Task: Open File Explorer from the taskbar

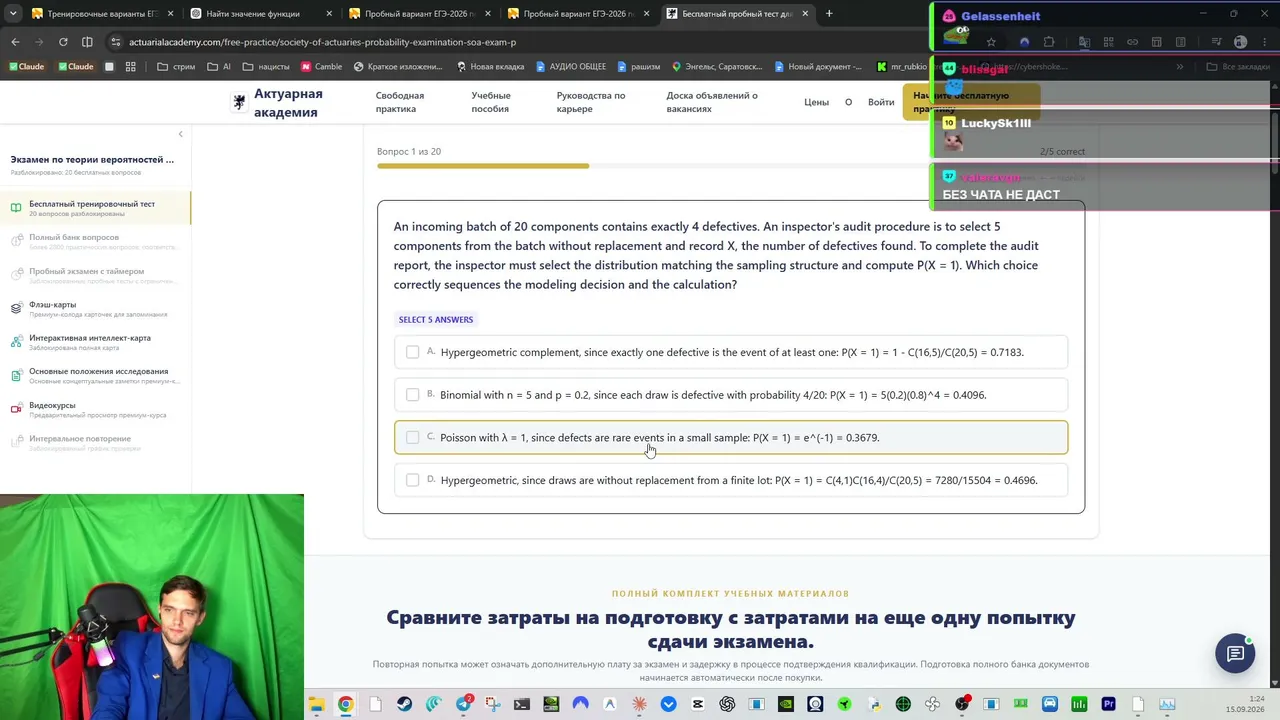Action: [316, 704]
